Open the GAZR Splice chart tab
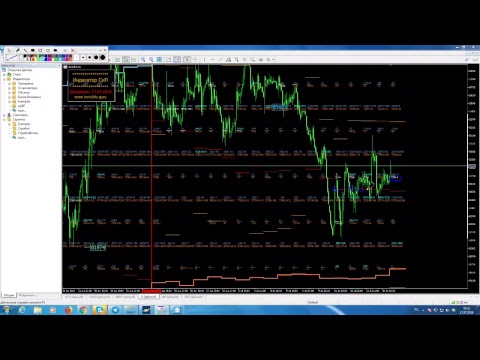This screenshot has height=360, width=480. (x=100, y=297)
